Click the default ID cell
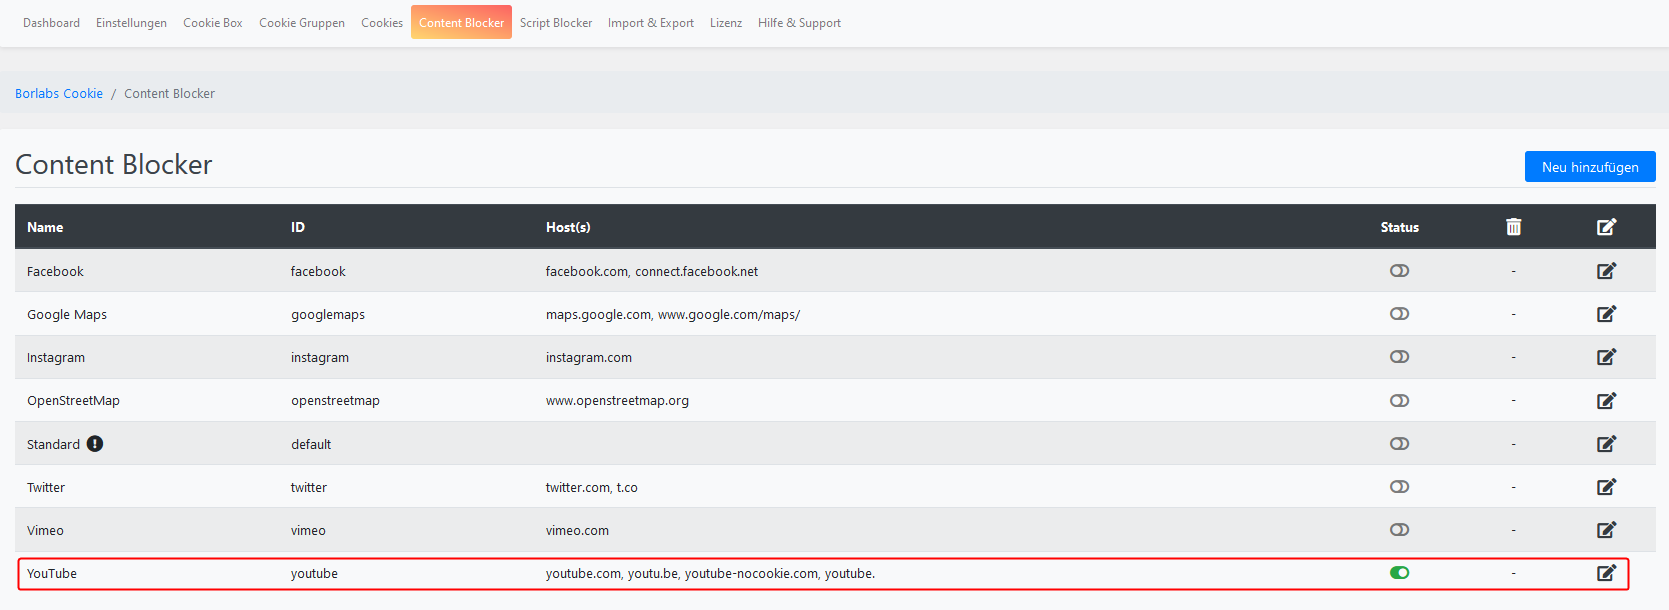Viewport: 1669px width, 610px height. point(311,444)
